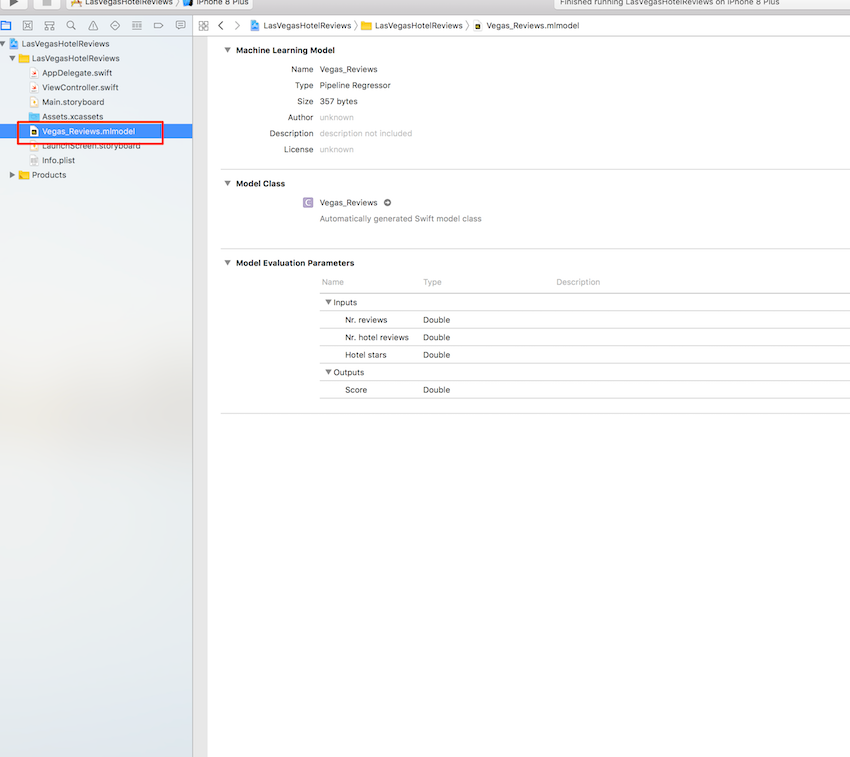The image size is (850, 757).
Task: Open the Source Control navigator icon
Action: (x=28, y=25)
